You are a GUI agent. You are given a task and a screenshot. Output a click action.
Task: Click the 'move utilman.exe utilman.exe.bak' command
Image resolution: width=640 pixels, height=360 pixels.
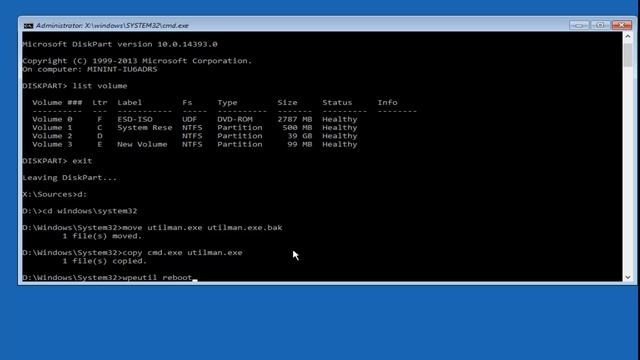point(202,228)
